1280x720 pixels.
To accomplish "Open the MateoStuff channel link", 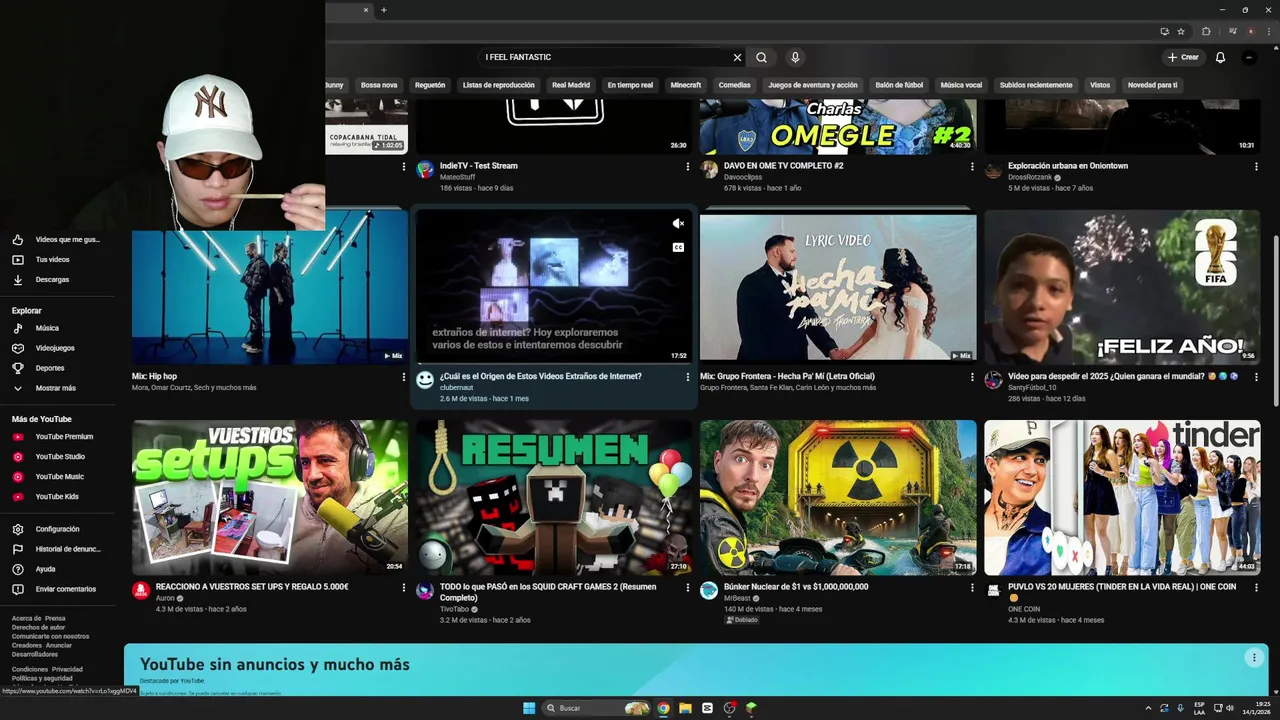I will click(458, 177).
